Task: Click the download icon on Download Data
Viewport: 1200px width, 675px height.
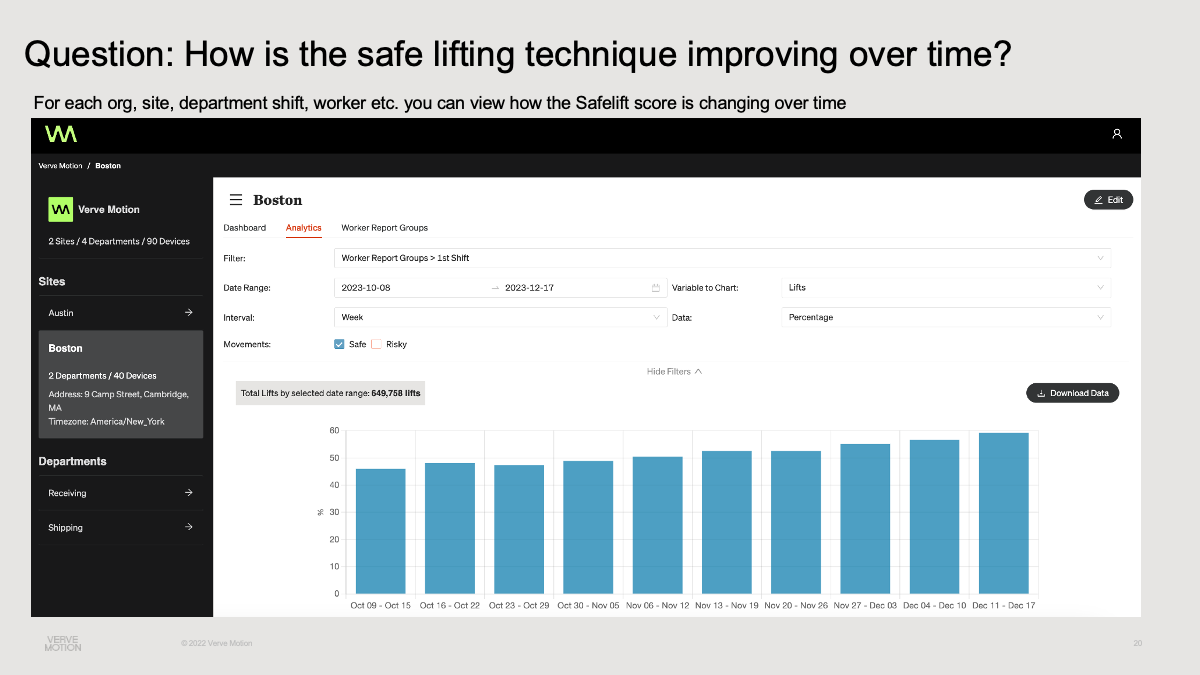Action: click(x=1040, y=392)
